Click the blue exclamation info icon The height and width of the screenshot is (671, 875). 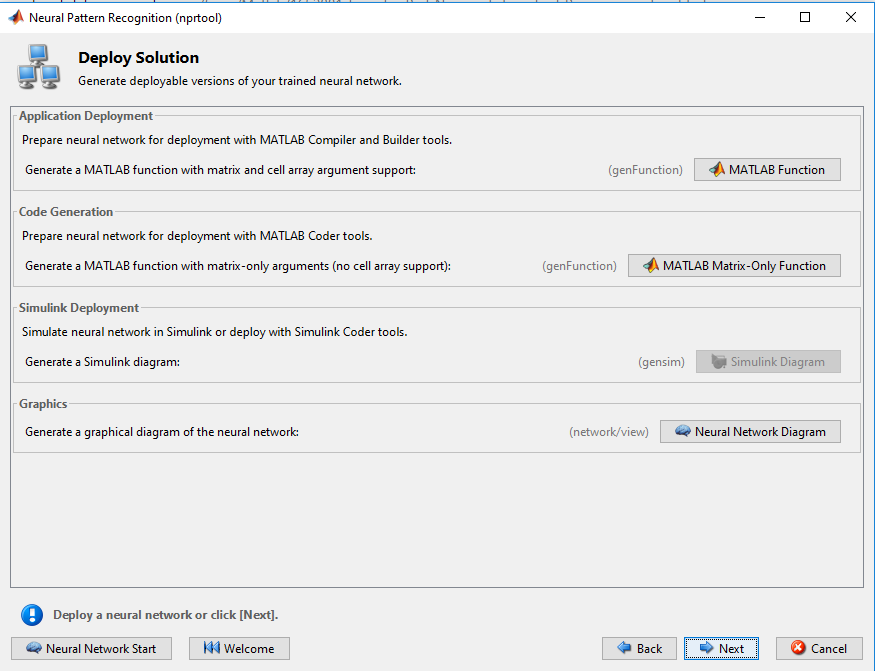click(32, 615)
